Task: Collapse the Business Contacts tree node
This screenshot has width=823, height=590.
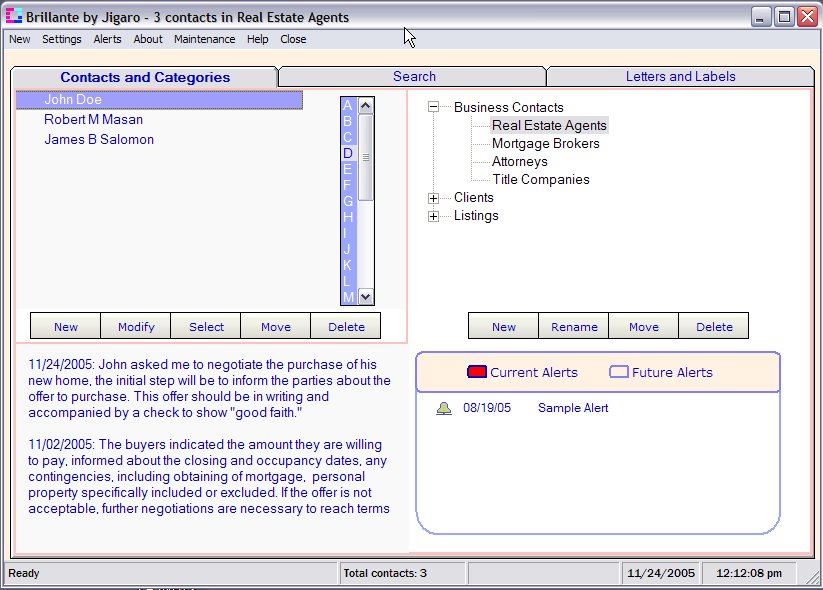Action: 433,108
